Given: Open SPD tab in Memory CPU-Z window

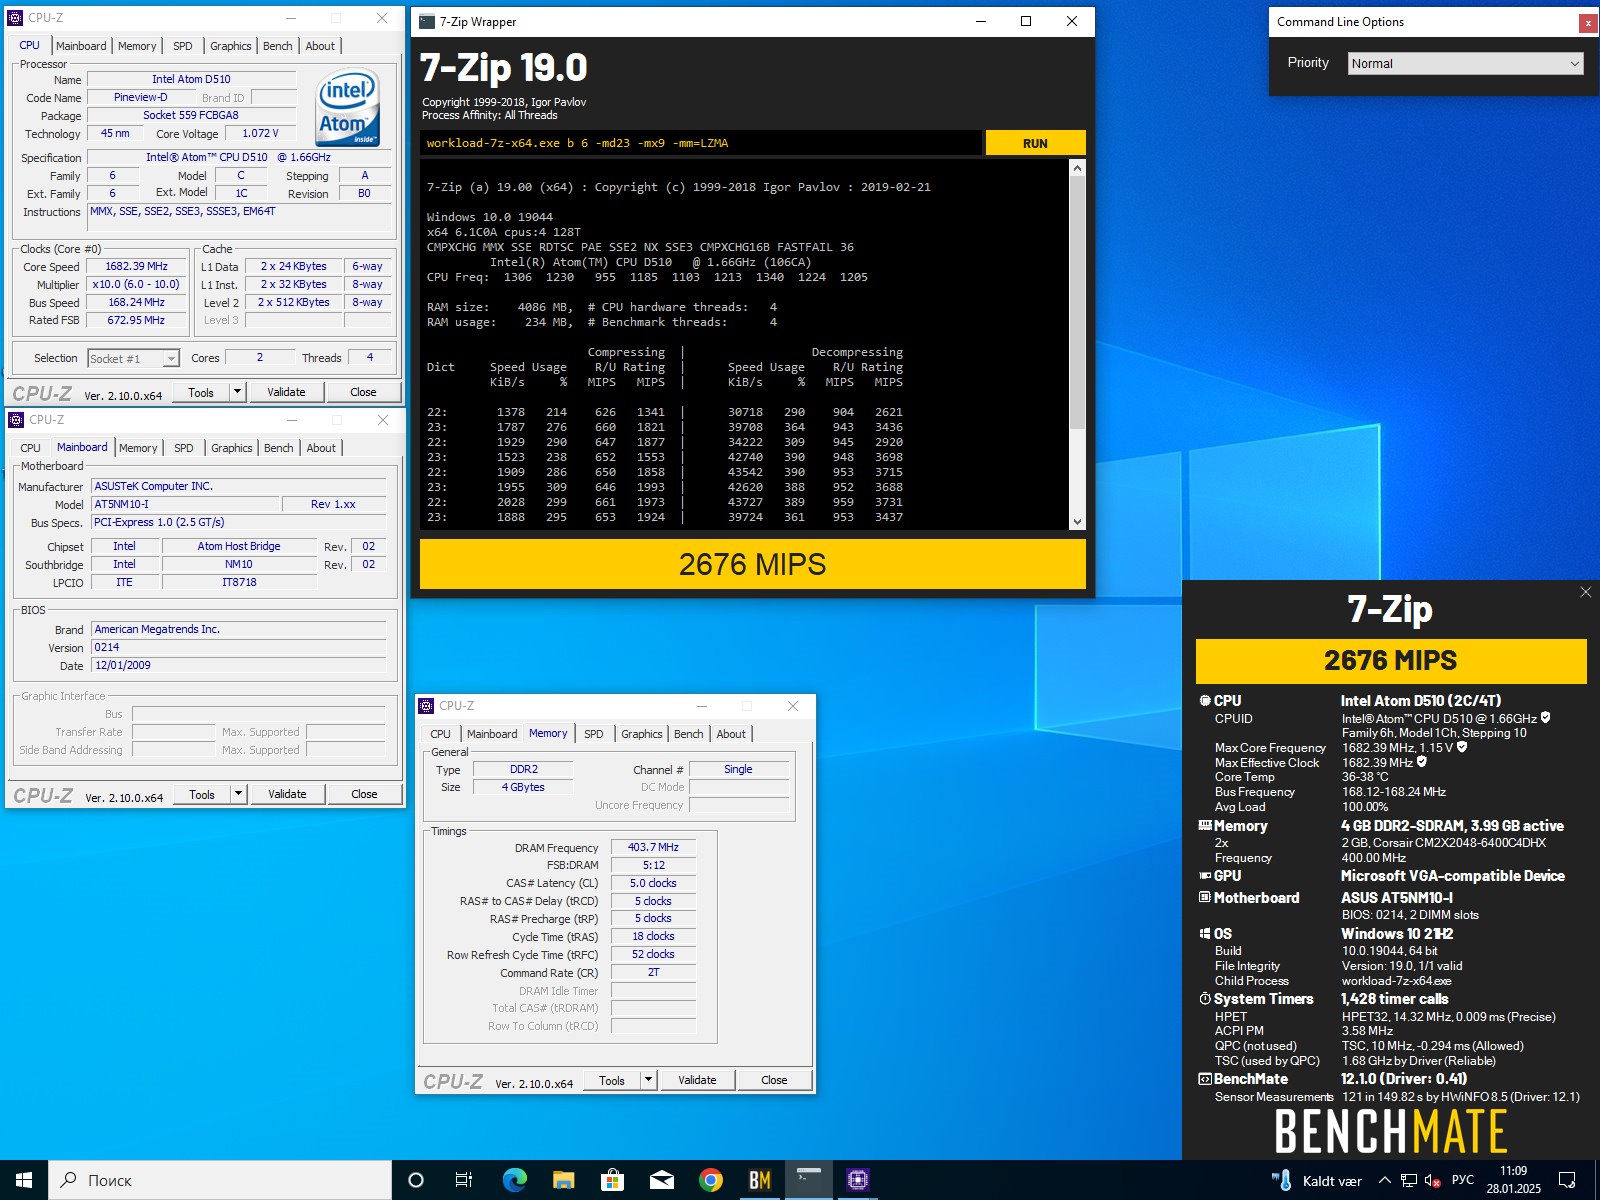Looking at the screenshot, I should (x=593, y=734).
